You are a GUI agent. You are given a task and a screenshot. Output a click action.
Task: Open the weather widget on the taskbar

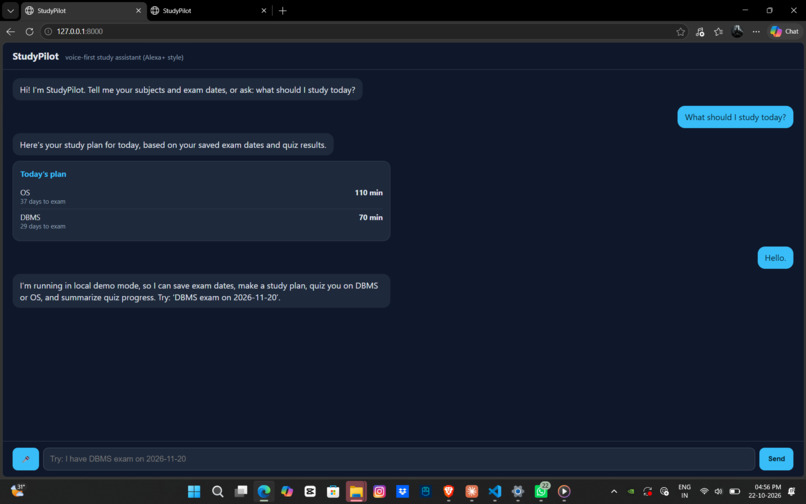18,491
